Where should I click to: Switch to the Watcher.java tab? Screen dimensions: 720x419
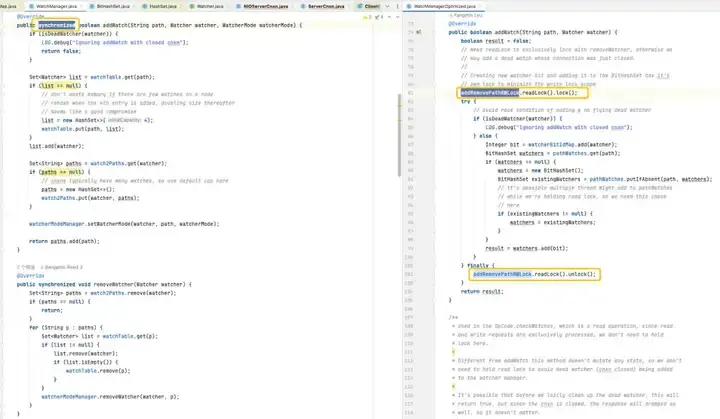point(209,6)
